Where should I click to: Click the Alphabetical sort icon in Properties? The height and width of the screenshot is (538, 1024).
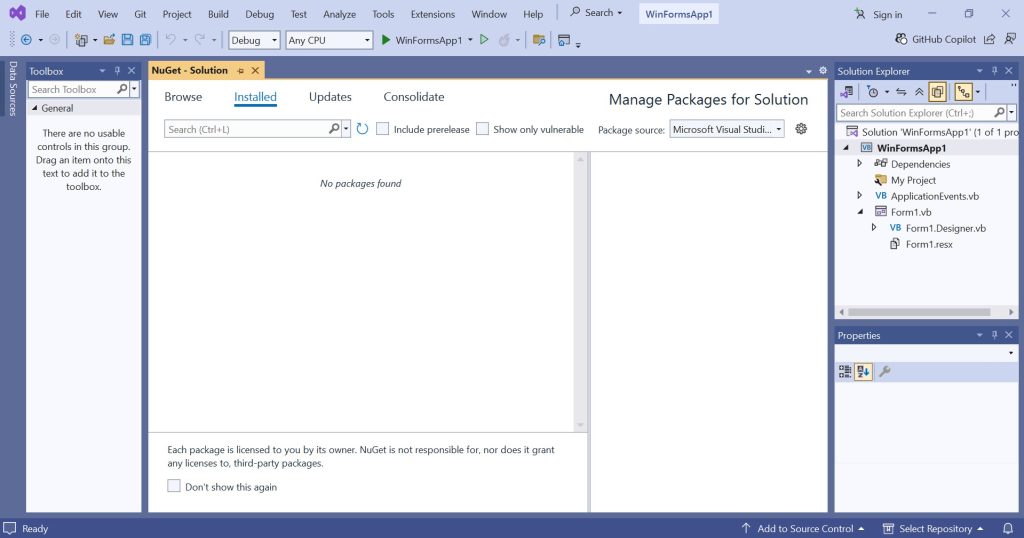pyautogui.click(x=863, y=372)
